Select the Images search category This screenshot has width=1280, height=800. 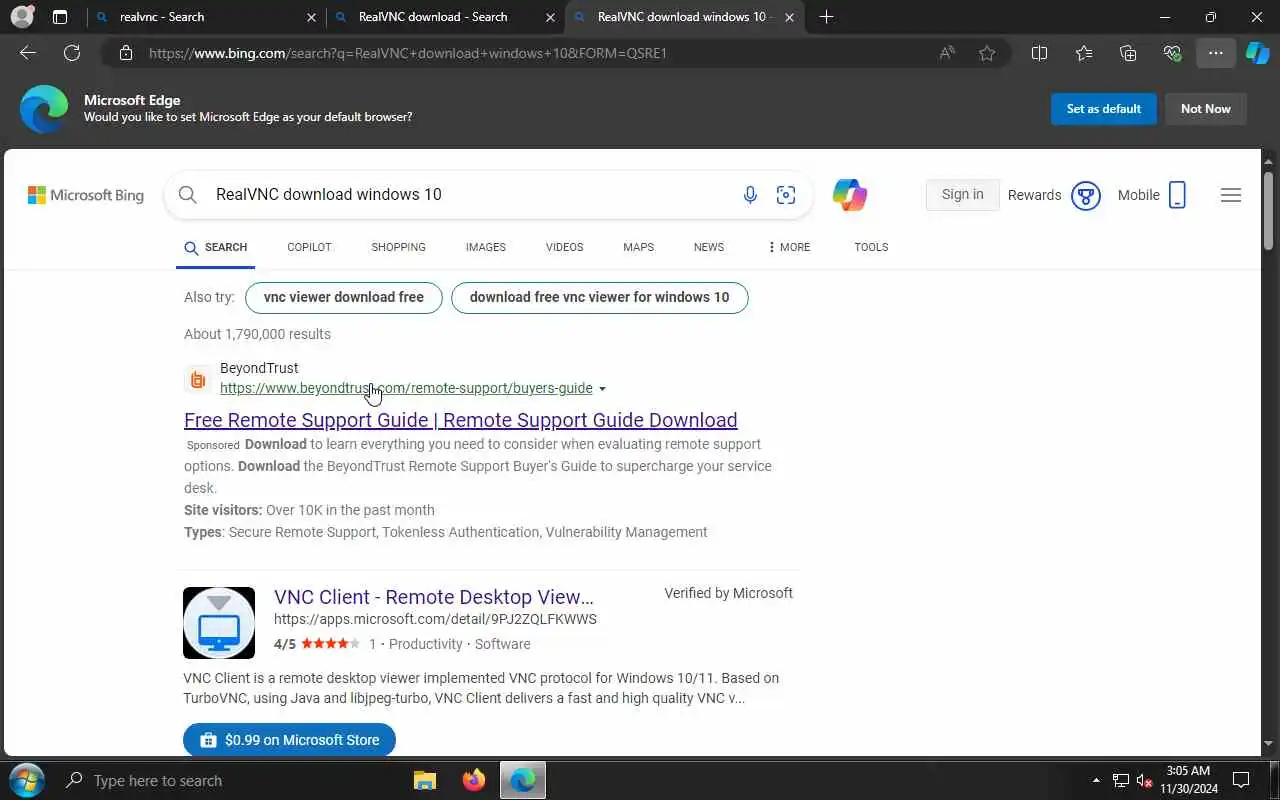tap(485, 247)
